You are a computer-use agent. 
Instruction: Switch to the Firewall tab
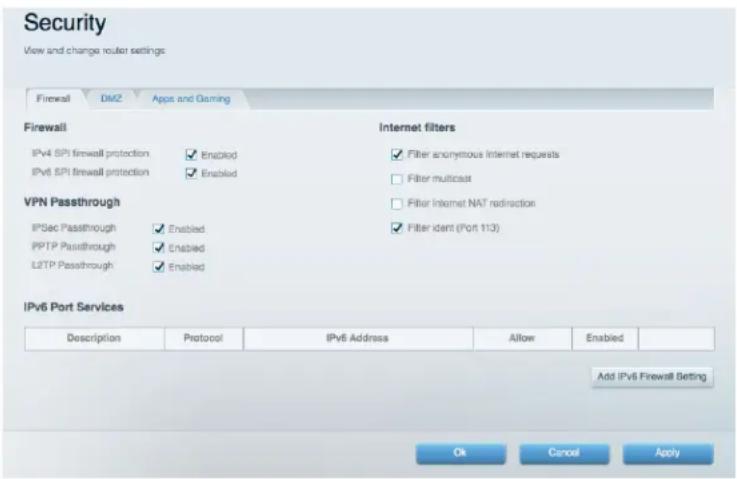[53, 99]
